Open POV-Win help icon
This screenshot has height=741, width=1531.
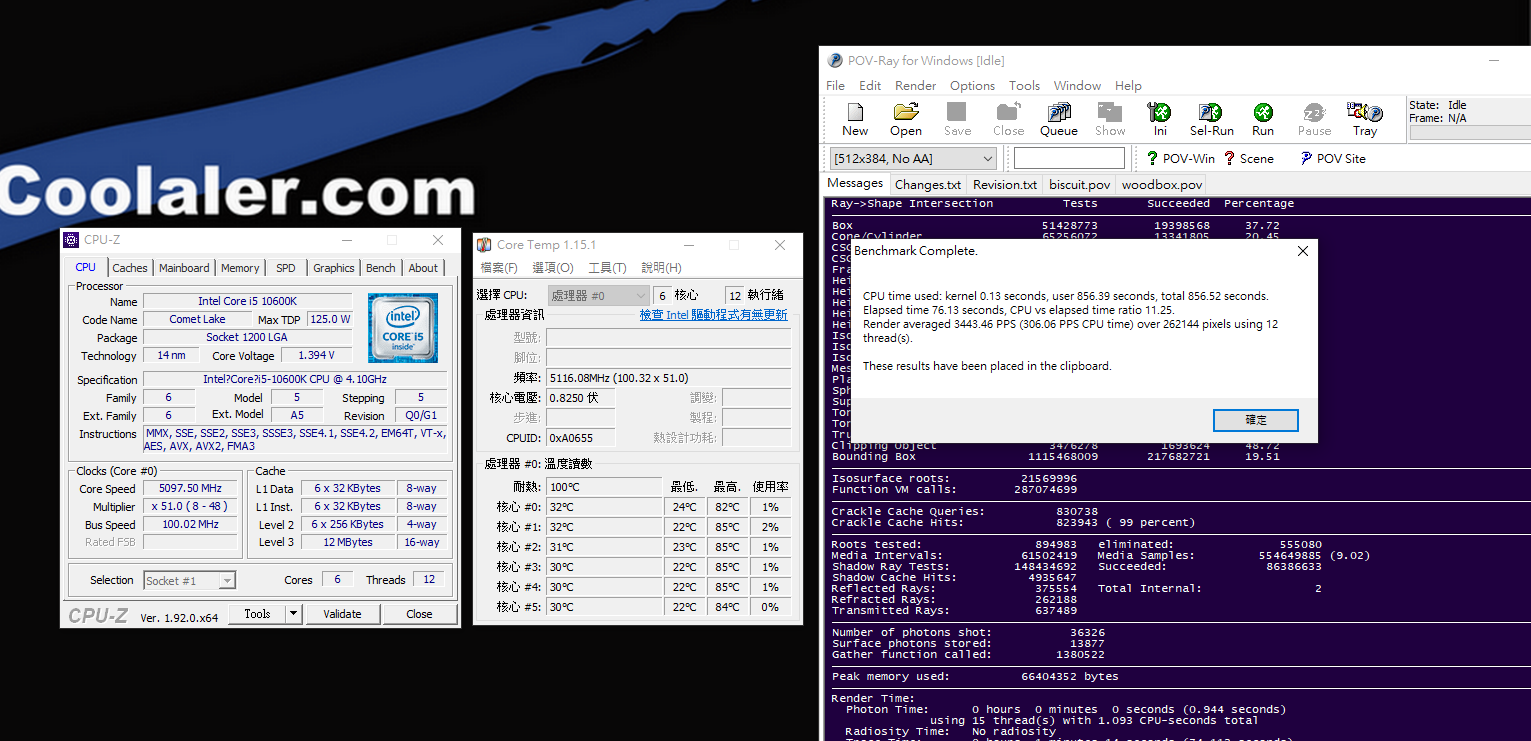click(x=1153, y=158)
